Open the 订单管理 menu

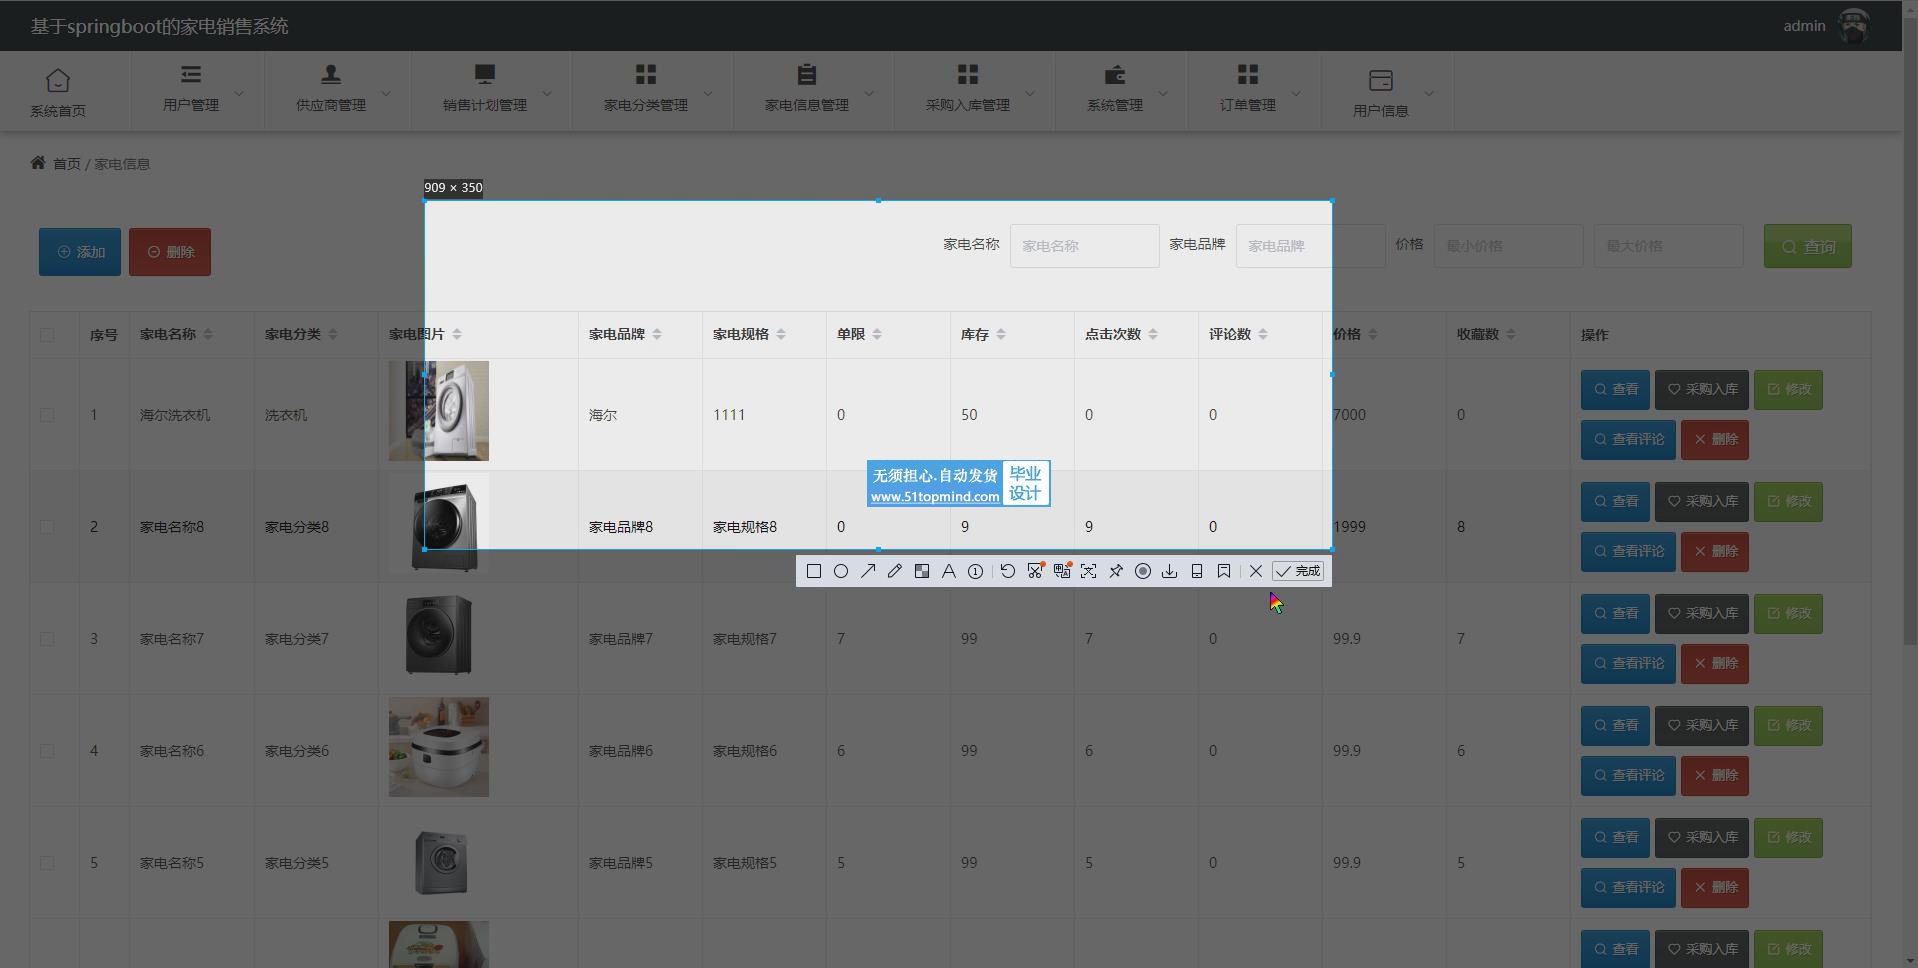(1254, 90)
